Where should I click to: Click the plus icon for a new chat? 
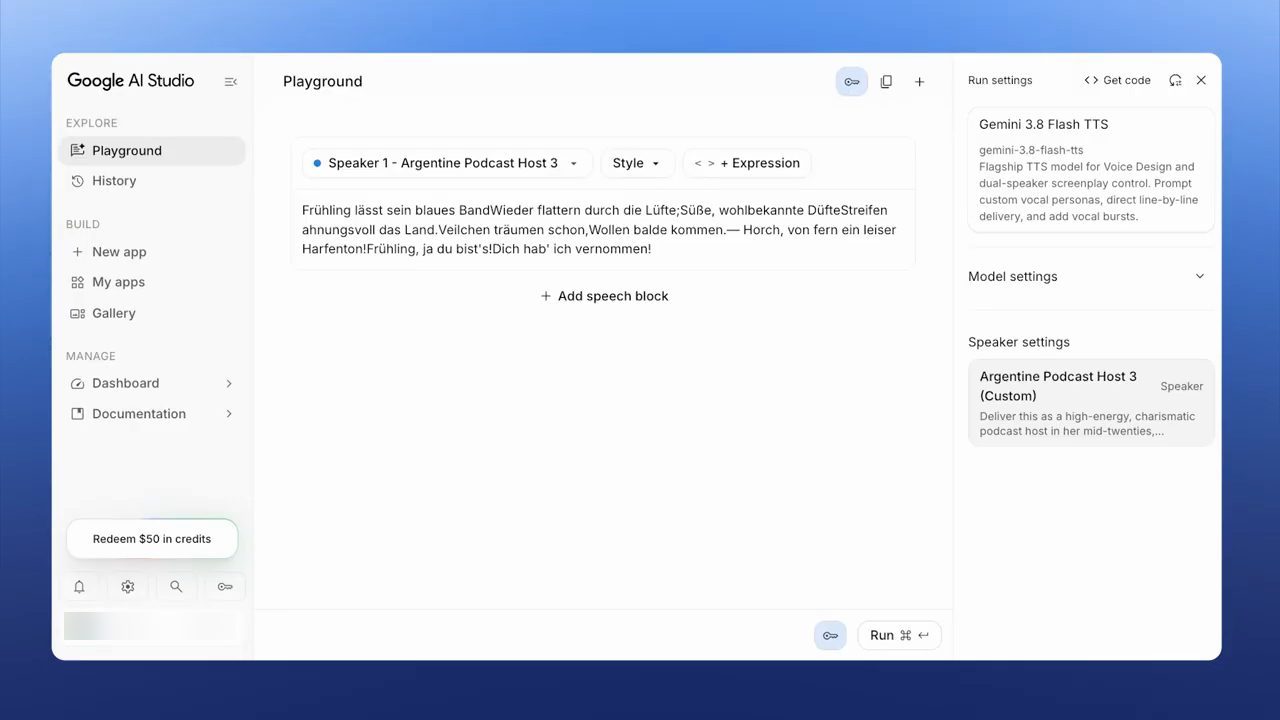coord(920,82)
